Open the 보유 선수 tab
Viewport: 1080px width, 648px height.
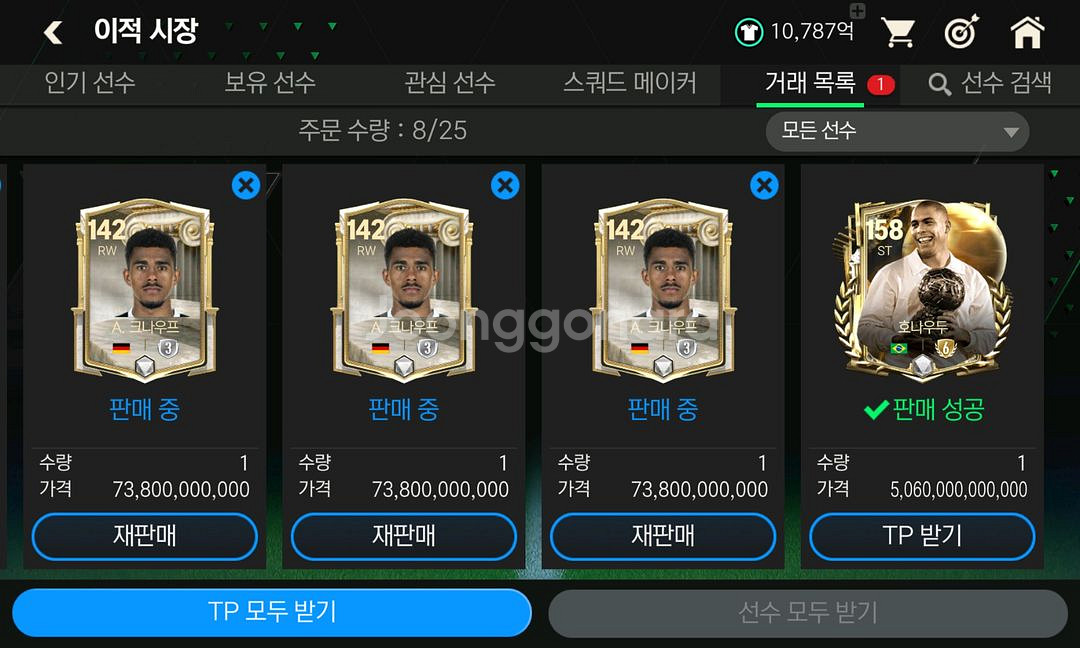(x=270, y=83)
